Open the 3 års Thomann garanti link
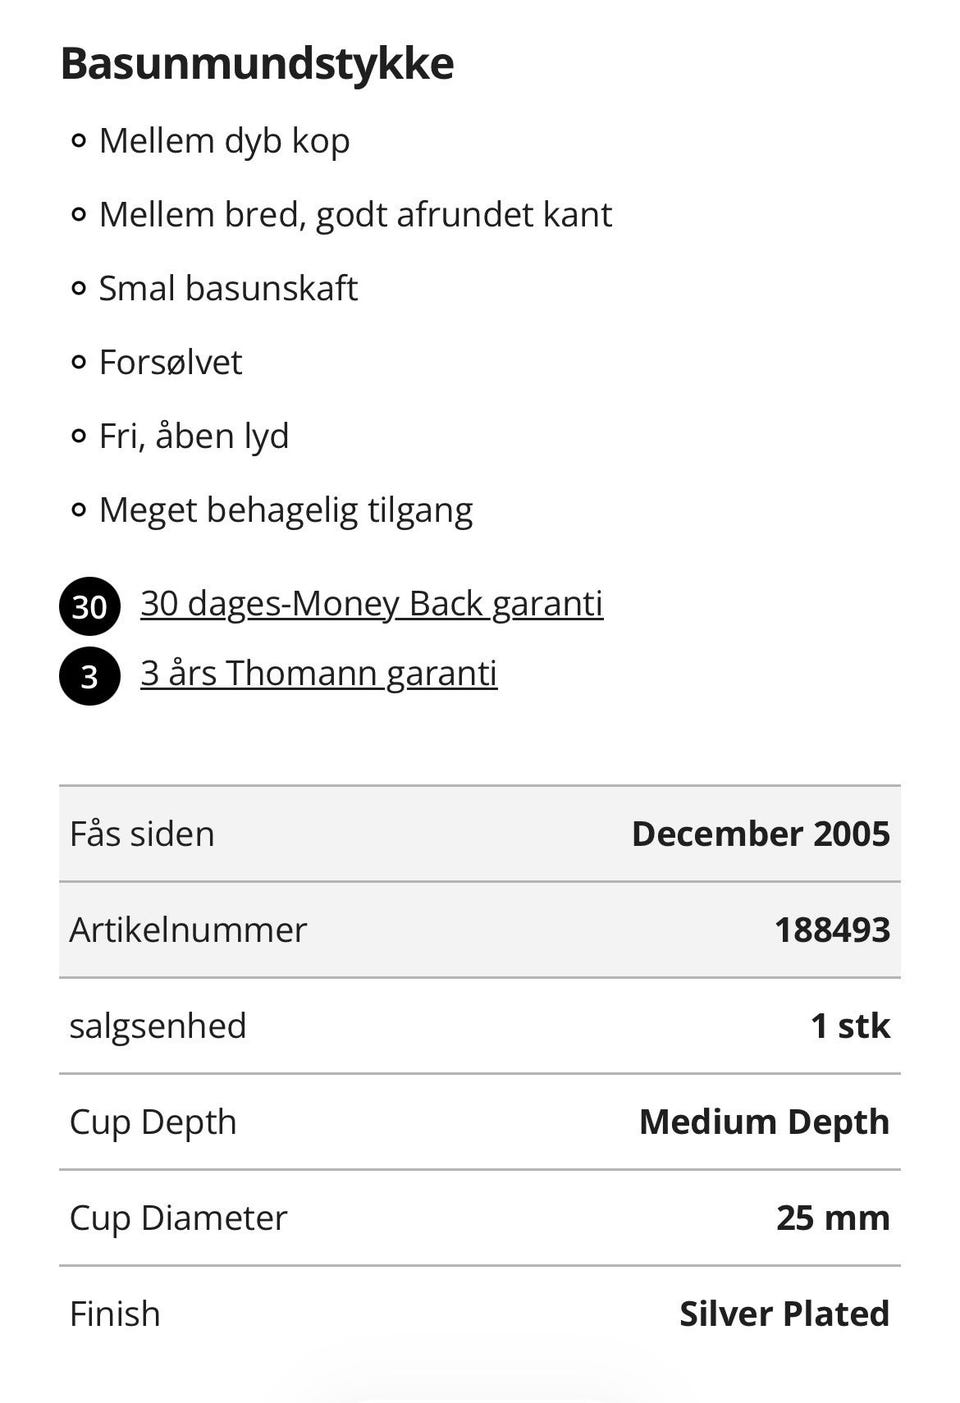Image resolution: width=960 pixels, height=1403 pixels. point(318,674)
